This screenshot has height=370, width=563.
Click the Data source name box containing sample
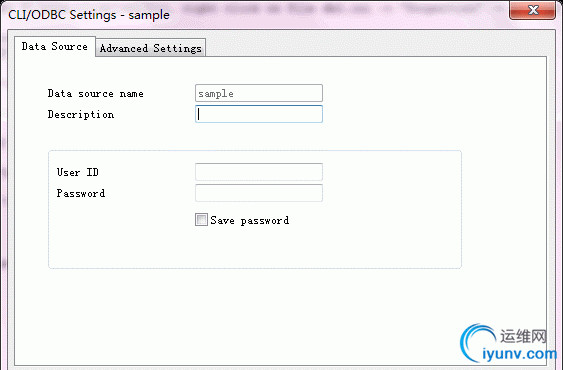[x=259, y=93]
